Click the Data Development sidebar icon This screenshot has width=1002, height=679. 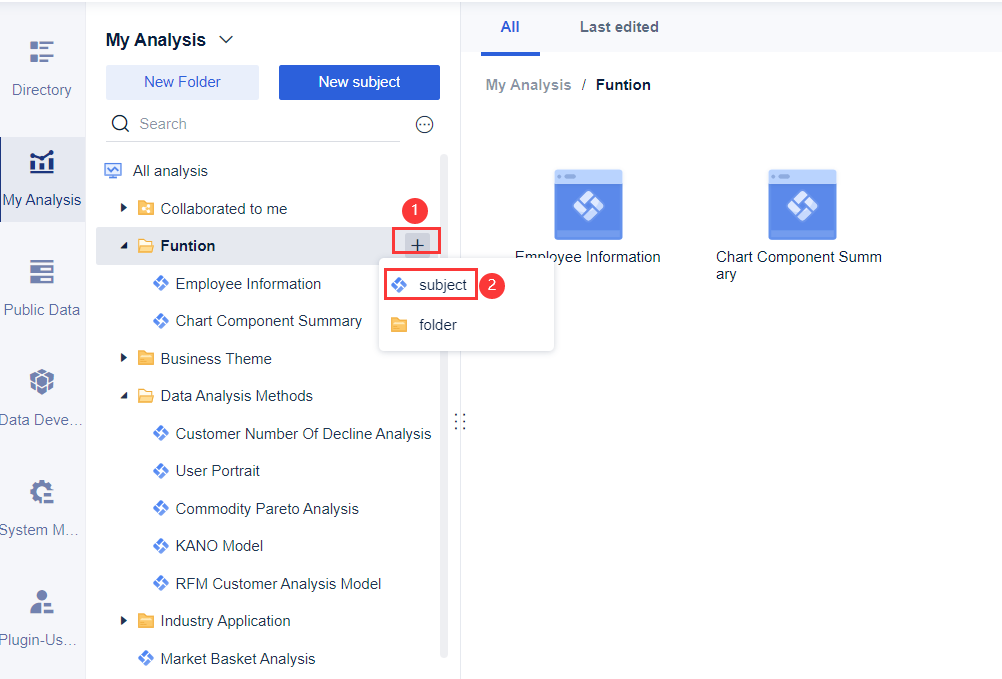pos(42,382)
